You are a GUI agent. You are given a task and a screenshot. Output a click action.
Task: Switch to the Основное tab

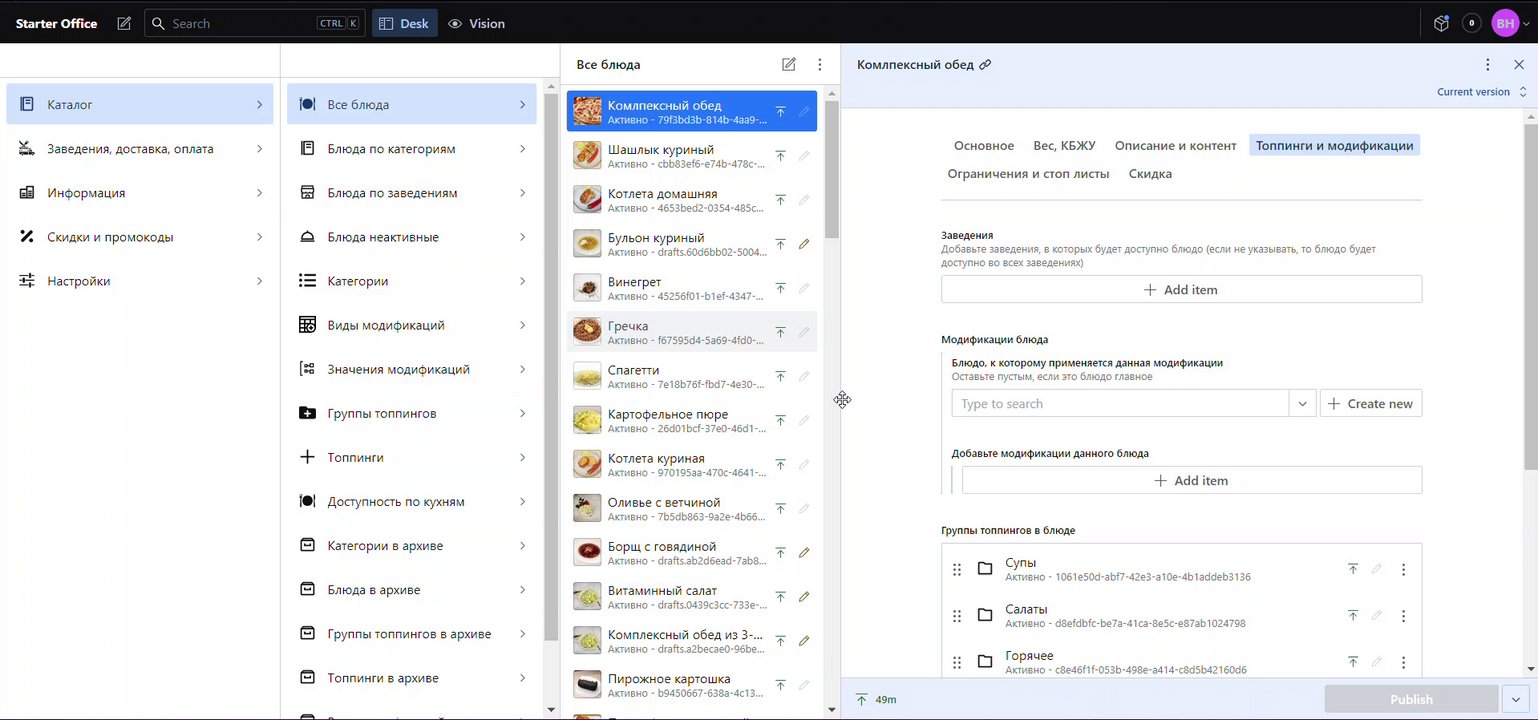pyautogui.click(x=984, y=146)
